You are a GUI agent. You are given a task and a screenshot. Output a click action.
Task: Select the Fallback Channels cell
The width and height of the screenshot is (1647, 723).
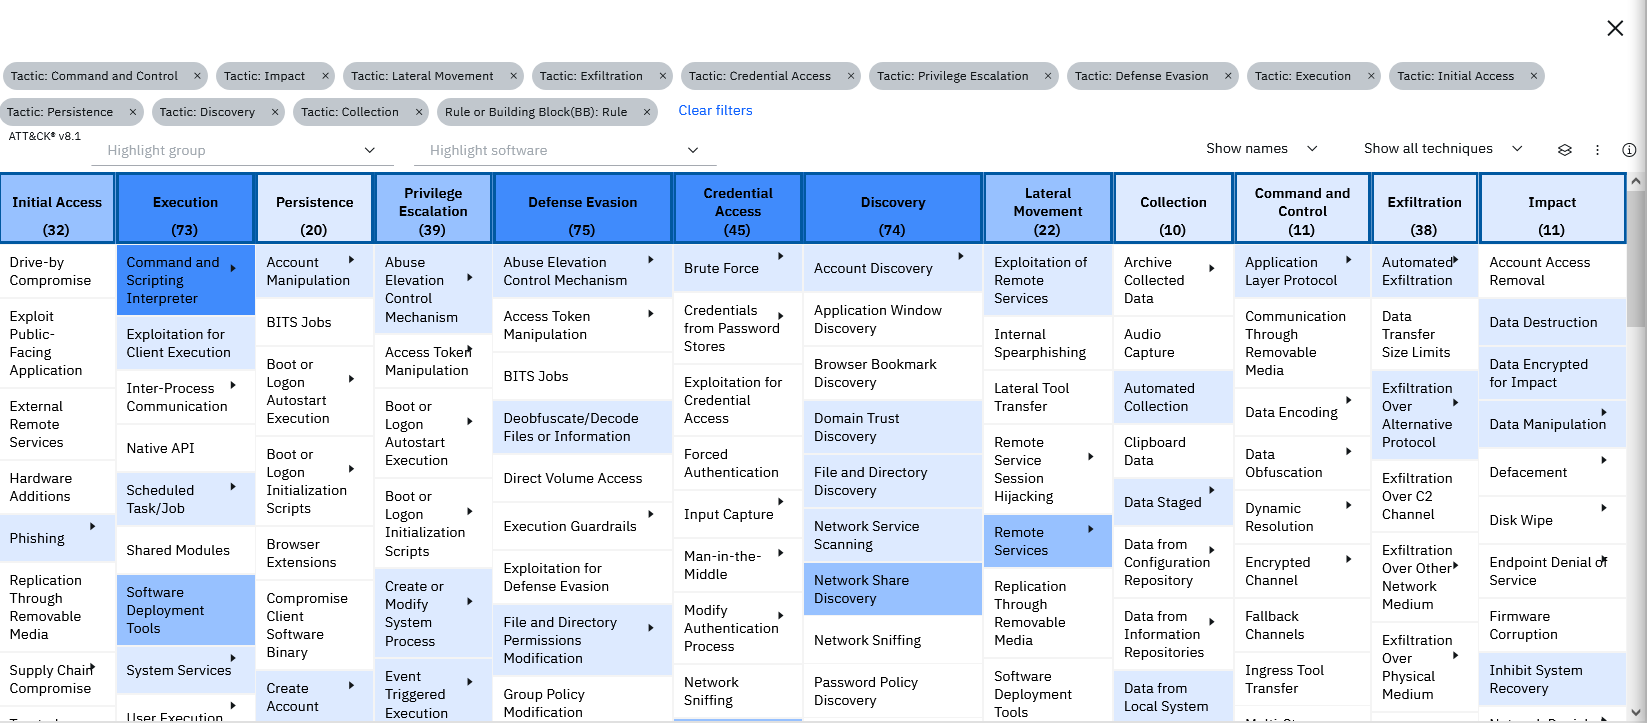[x=1303, y=625]
